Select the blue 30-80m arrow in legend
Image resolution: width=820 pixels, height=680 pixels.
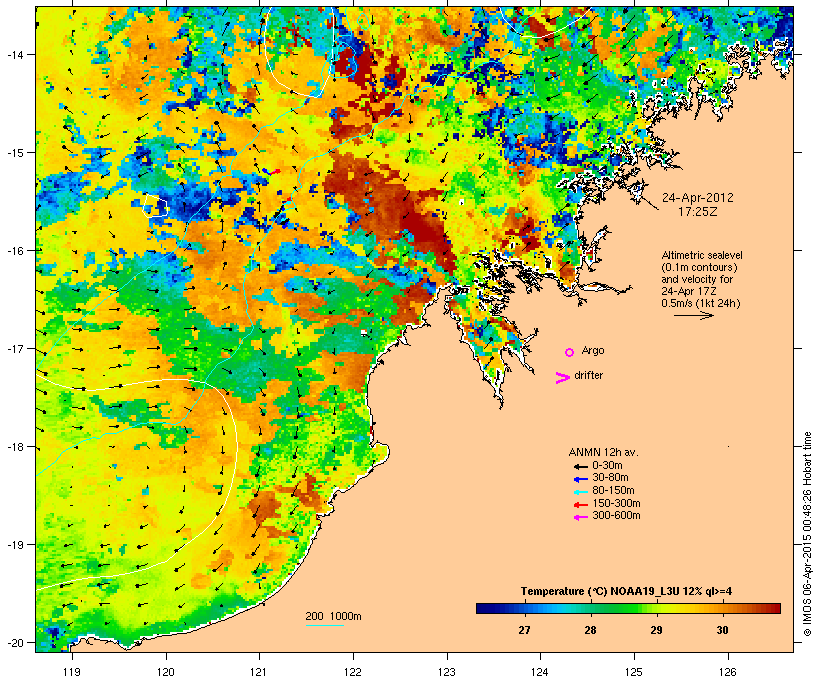[581, 479]
